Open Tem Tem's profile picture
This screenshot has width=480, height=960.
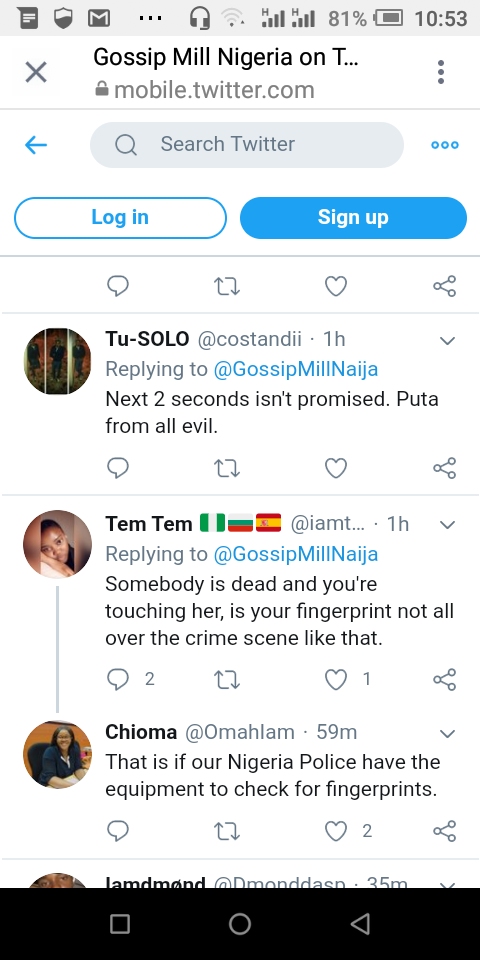click(x=58, y=544)
